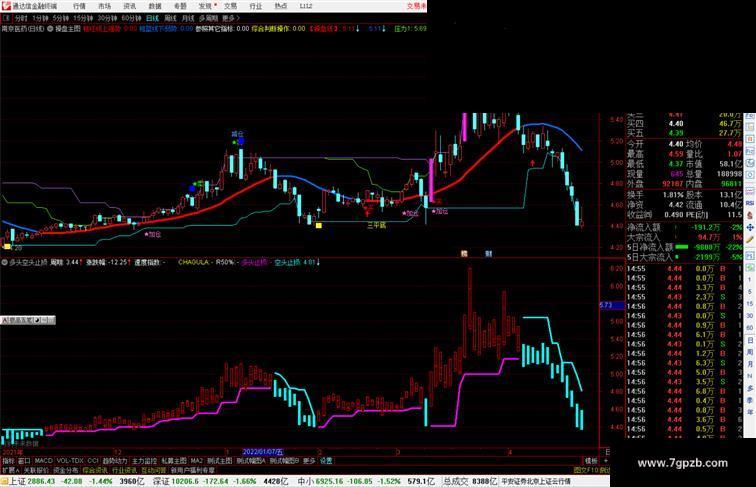
Task: Click the sub-chart 多头空头止损 indicator circle icon
Action: (x=4, y=263)
